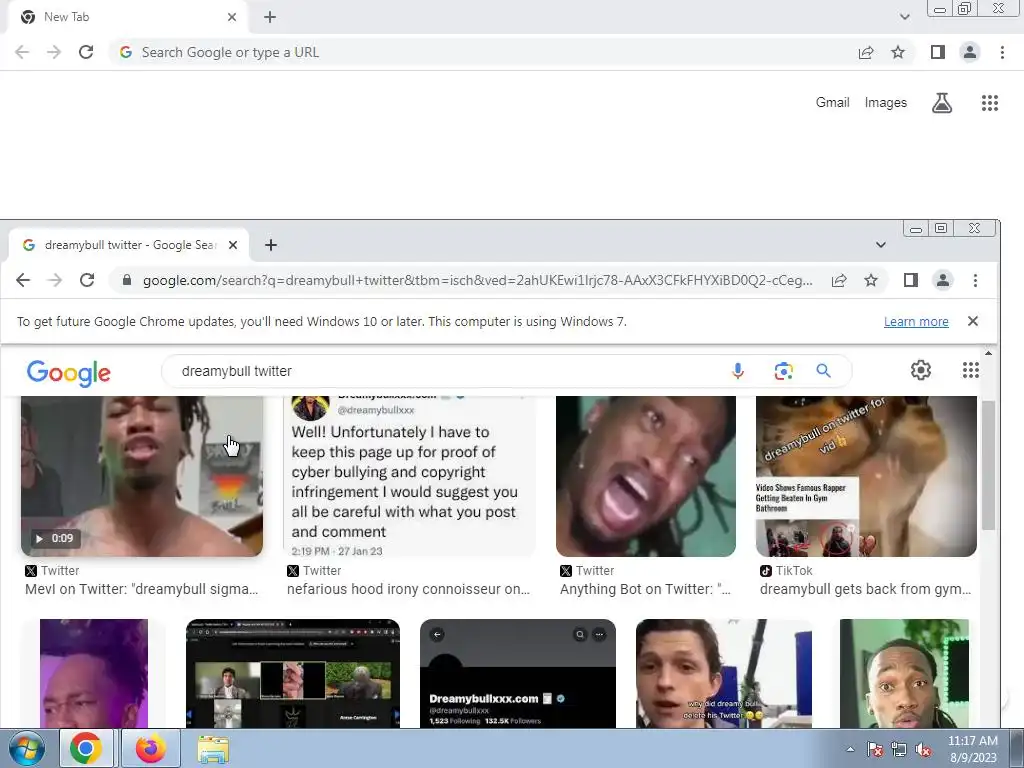This screenshot has width=1024, height=768.
Task: Dismiss the Windows 7 update notice
Action: pos(973,321)
